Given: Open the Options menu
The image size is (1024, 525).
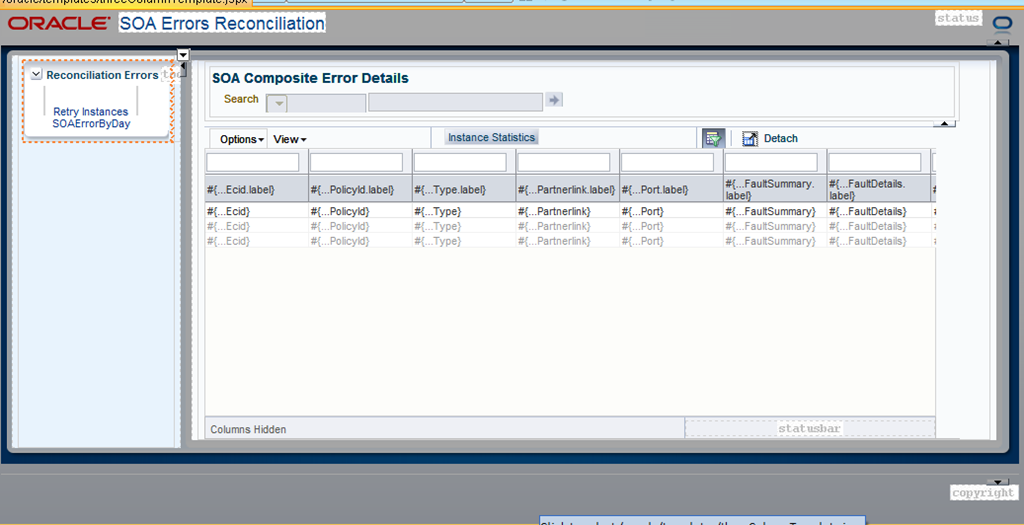Looking at the screenshot, I should pyautogui.click(x=242, y=139).
